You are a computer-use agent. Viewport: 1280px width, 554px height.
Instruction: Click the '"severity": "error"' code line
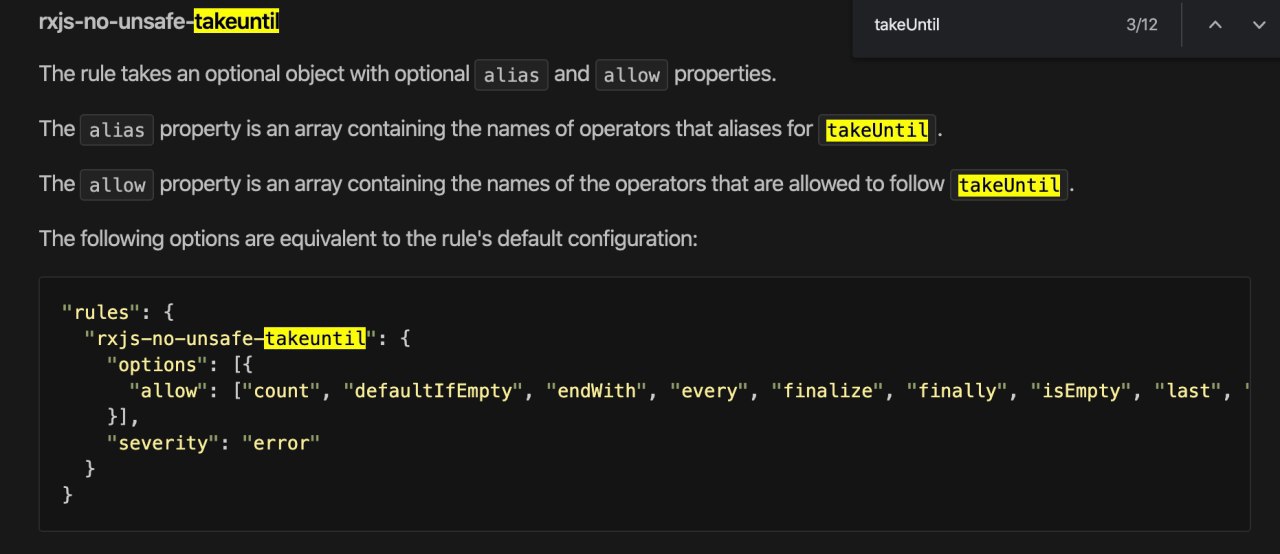coord(213,442)
